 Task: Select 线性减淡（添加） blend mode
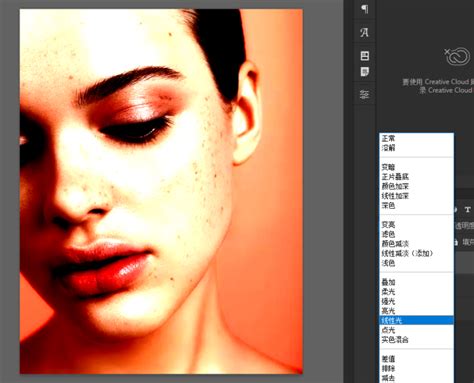coord(407,253)
